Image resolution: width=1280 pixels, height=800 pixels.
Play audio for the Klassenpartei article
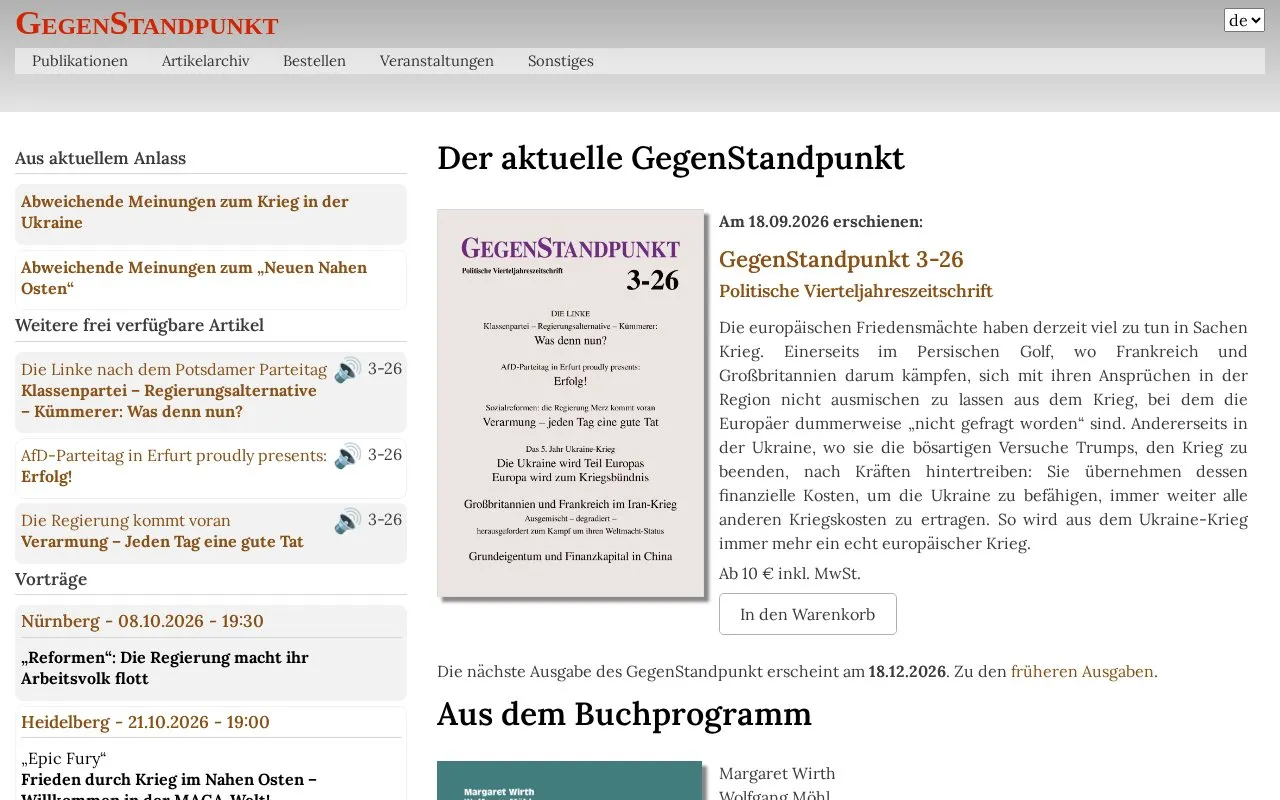[x=348, y=370]
